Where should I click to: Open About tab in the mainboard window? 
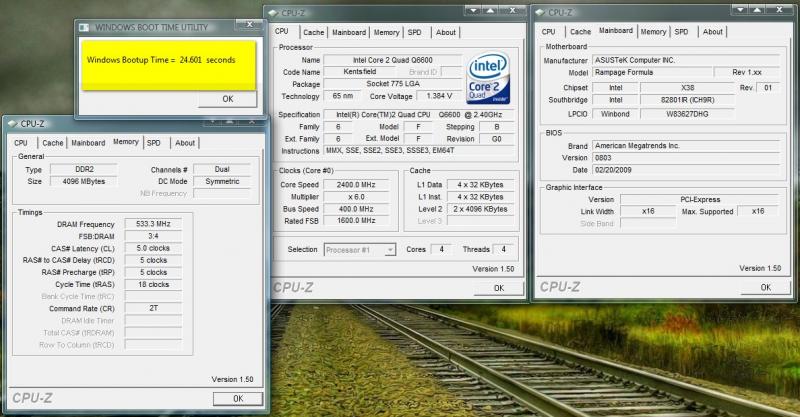coord(712,32)
